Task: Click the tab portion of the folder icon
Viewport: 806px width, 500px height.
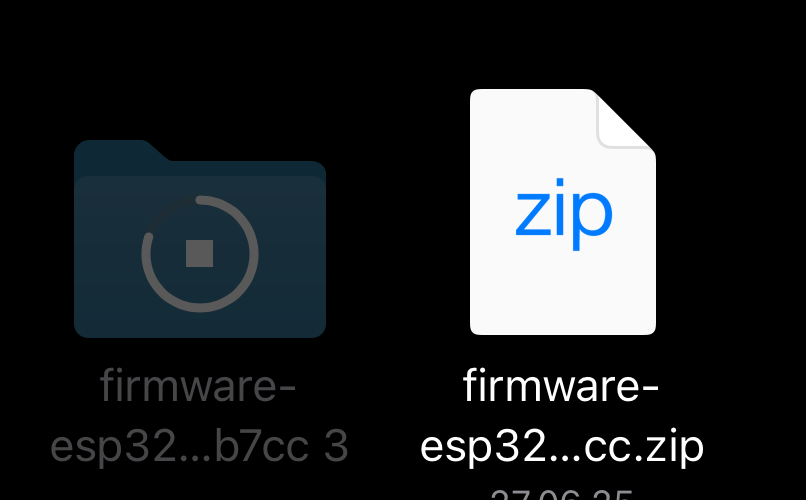Action: click(121, 150)
